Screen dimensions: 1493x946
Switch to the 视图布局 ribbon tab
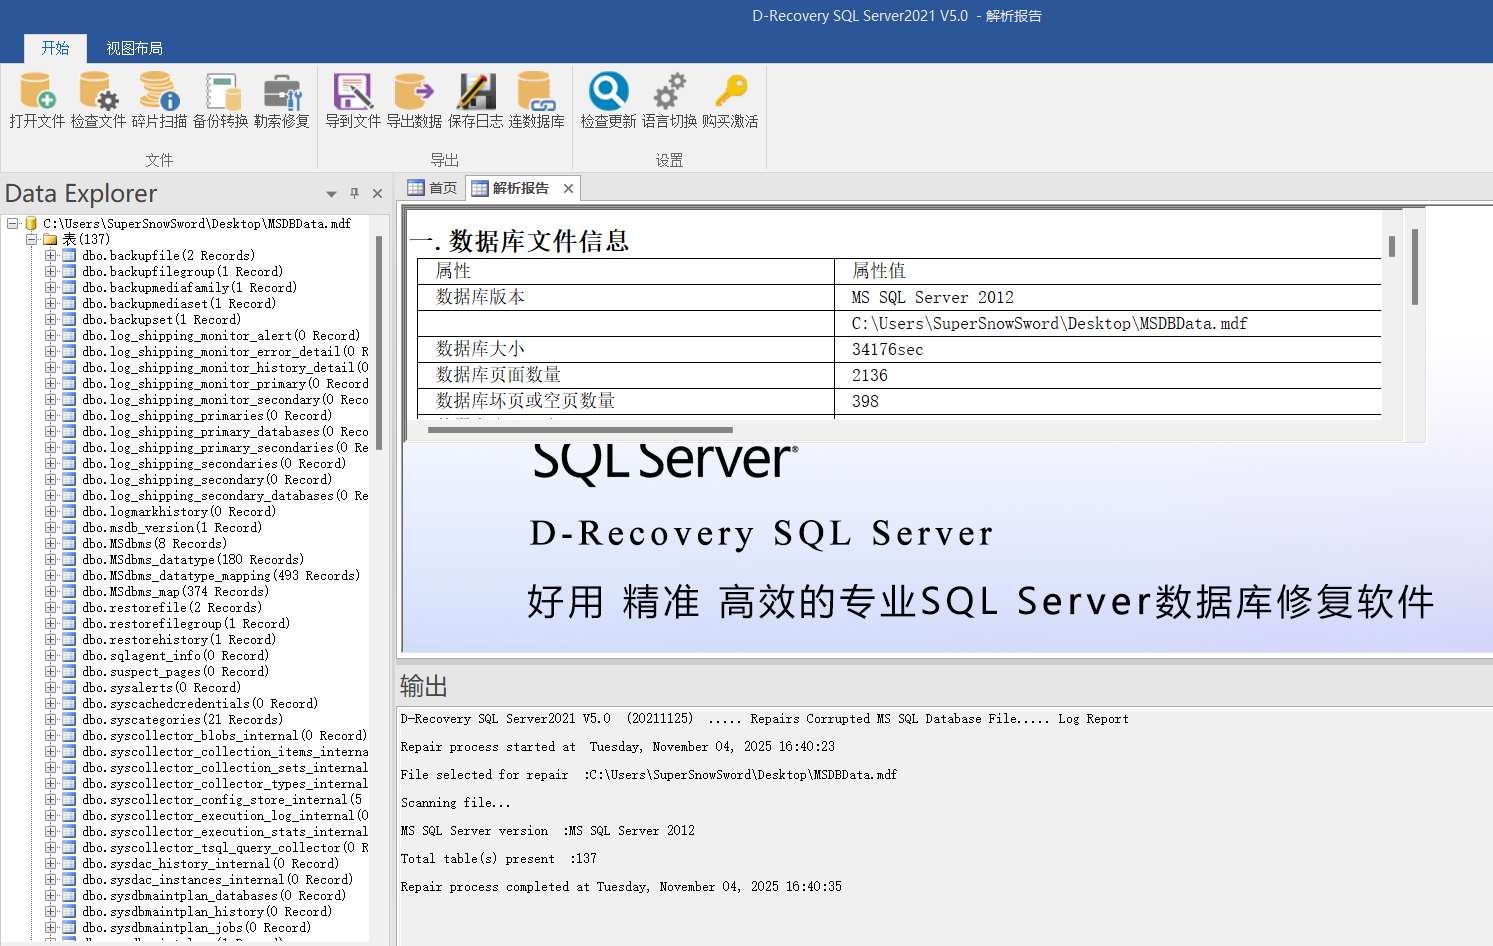[134, 48]
